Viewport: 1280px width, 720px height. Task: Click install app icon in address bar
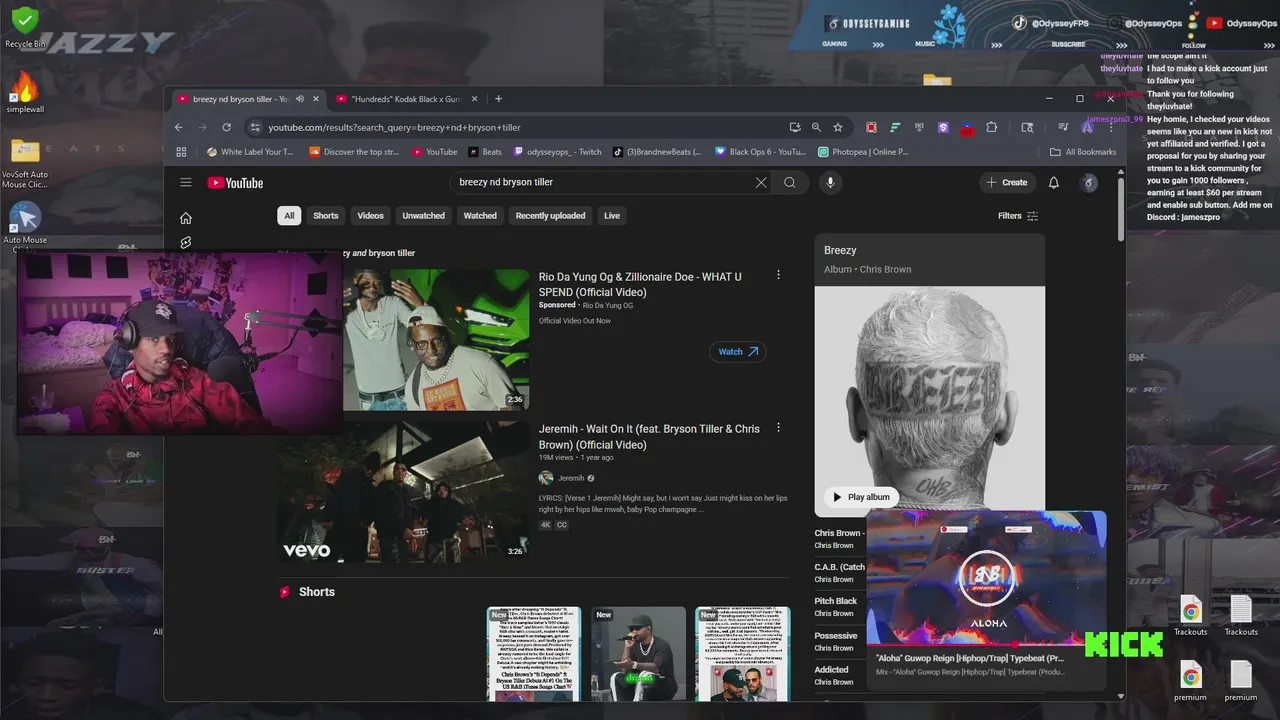pos(795,127)
